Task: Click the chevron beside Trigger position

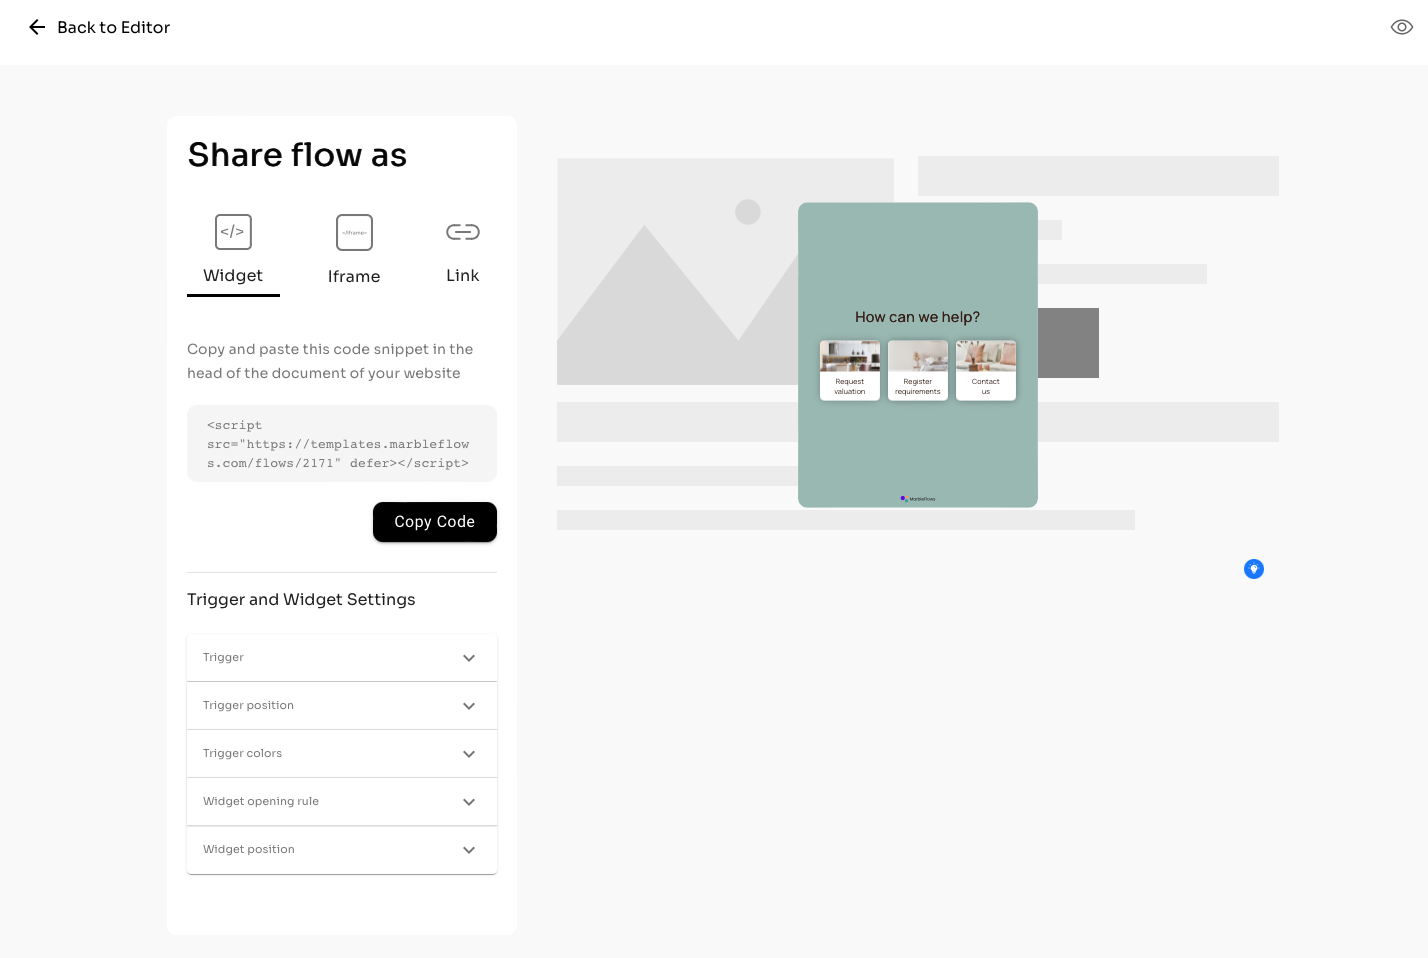Action: (x=469, y=706)
